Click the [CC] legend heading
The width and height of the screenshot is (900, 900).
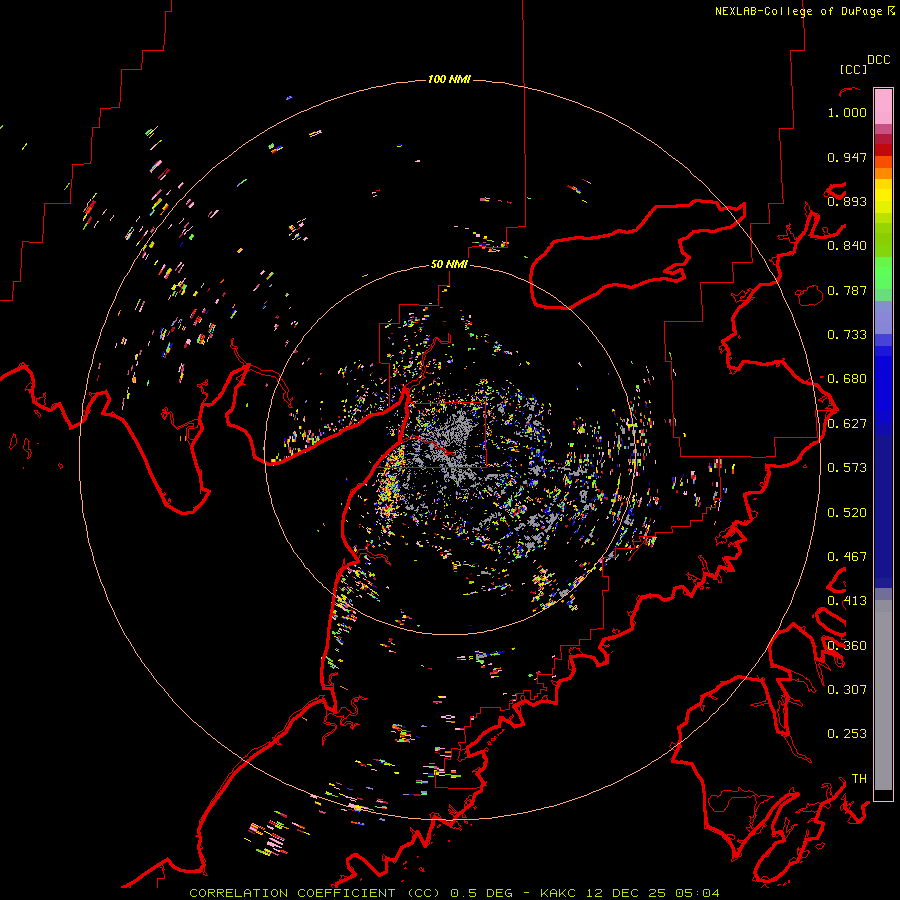tap(853, 69)
